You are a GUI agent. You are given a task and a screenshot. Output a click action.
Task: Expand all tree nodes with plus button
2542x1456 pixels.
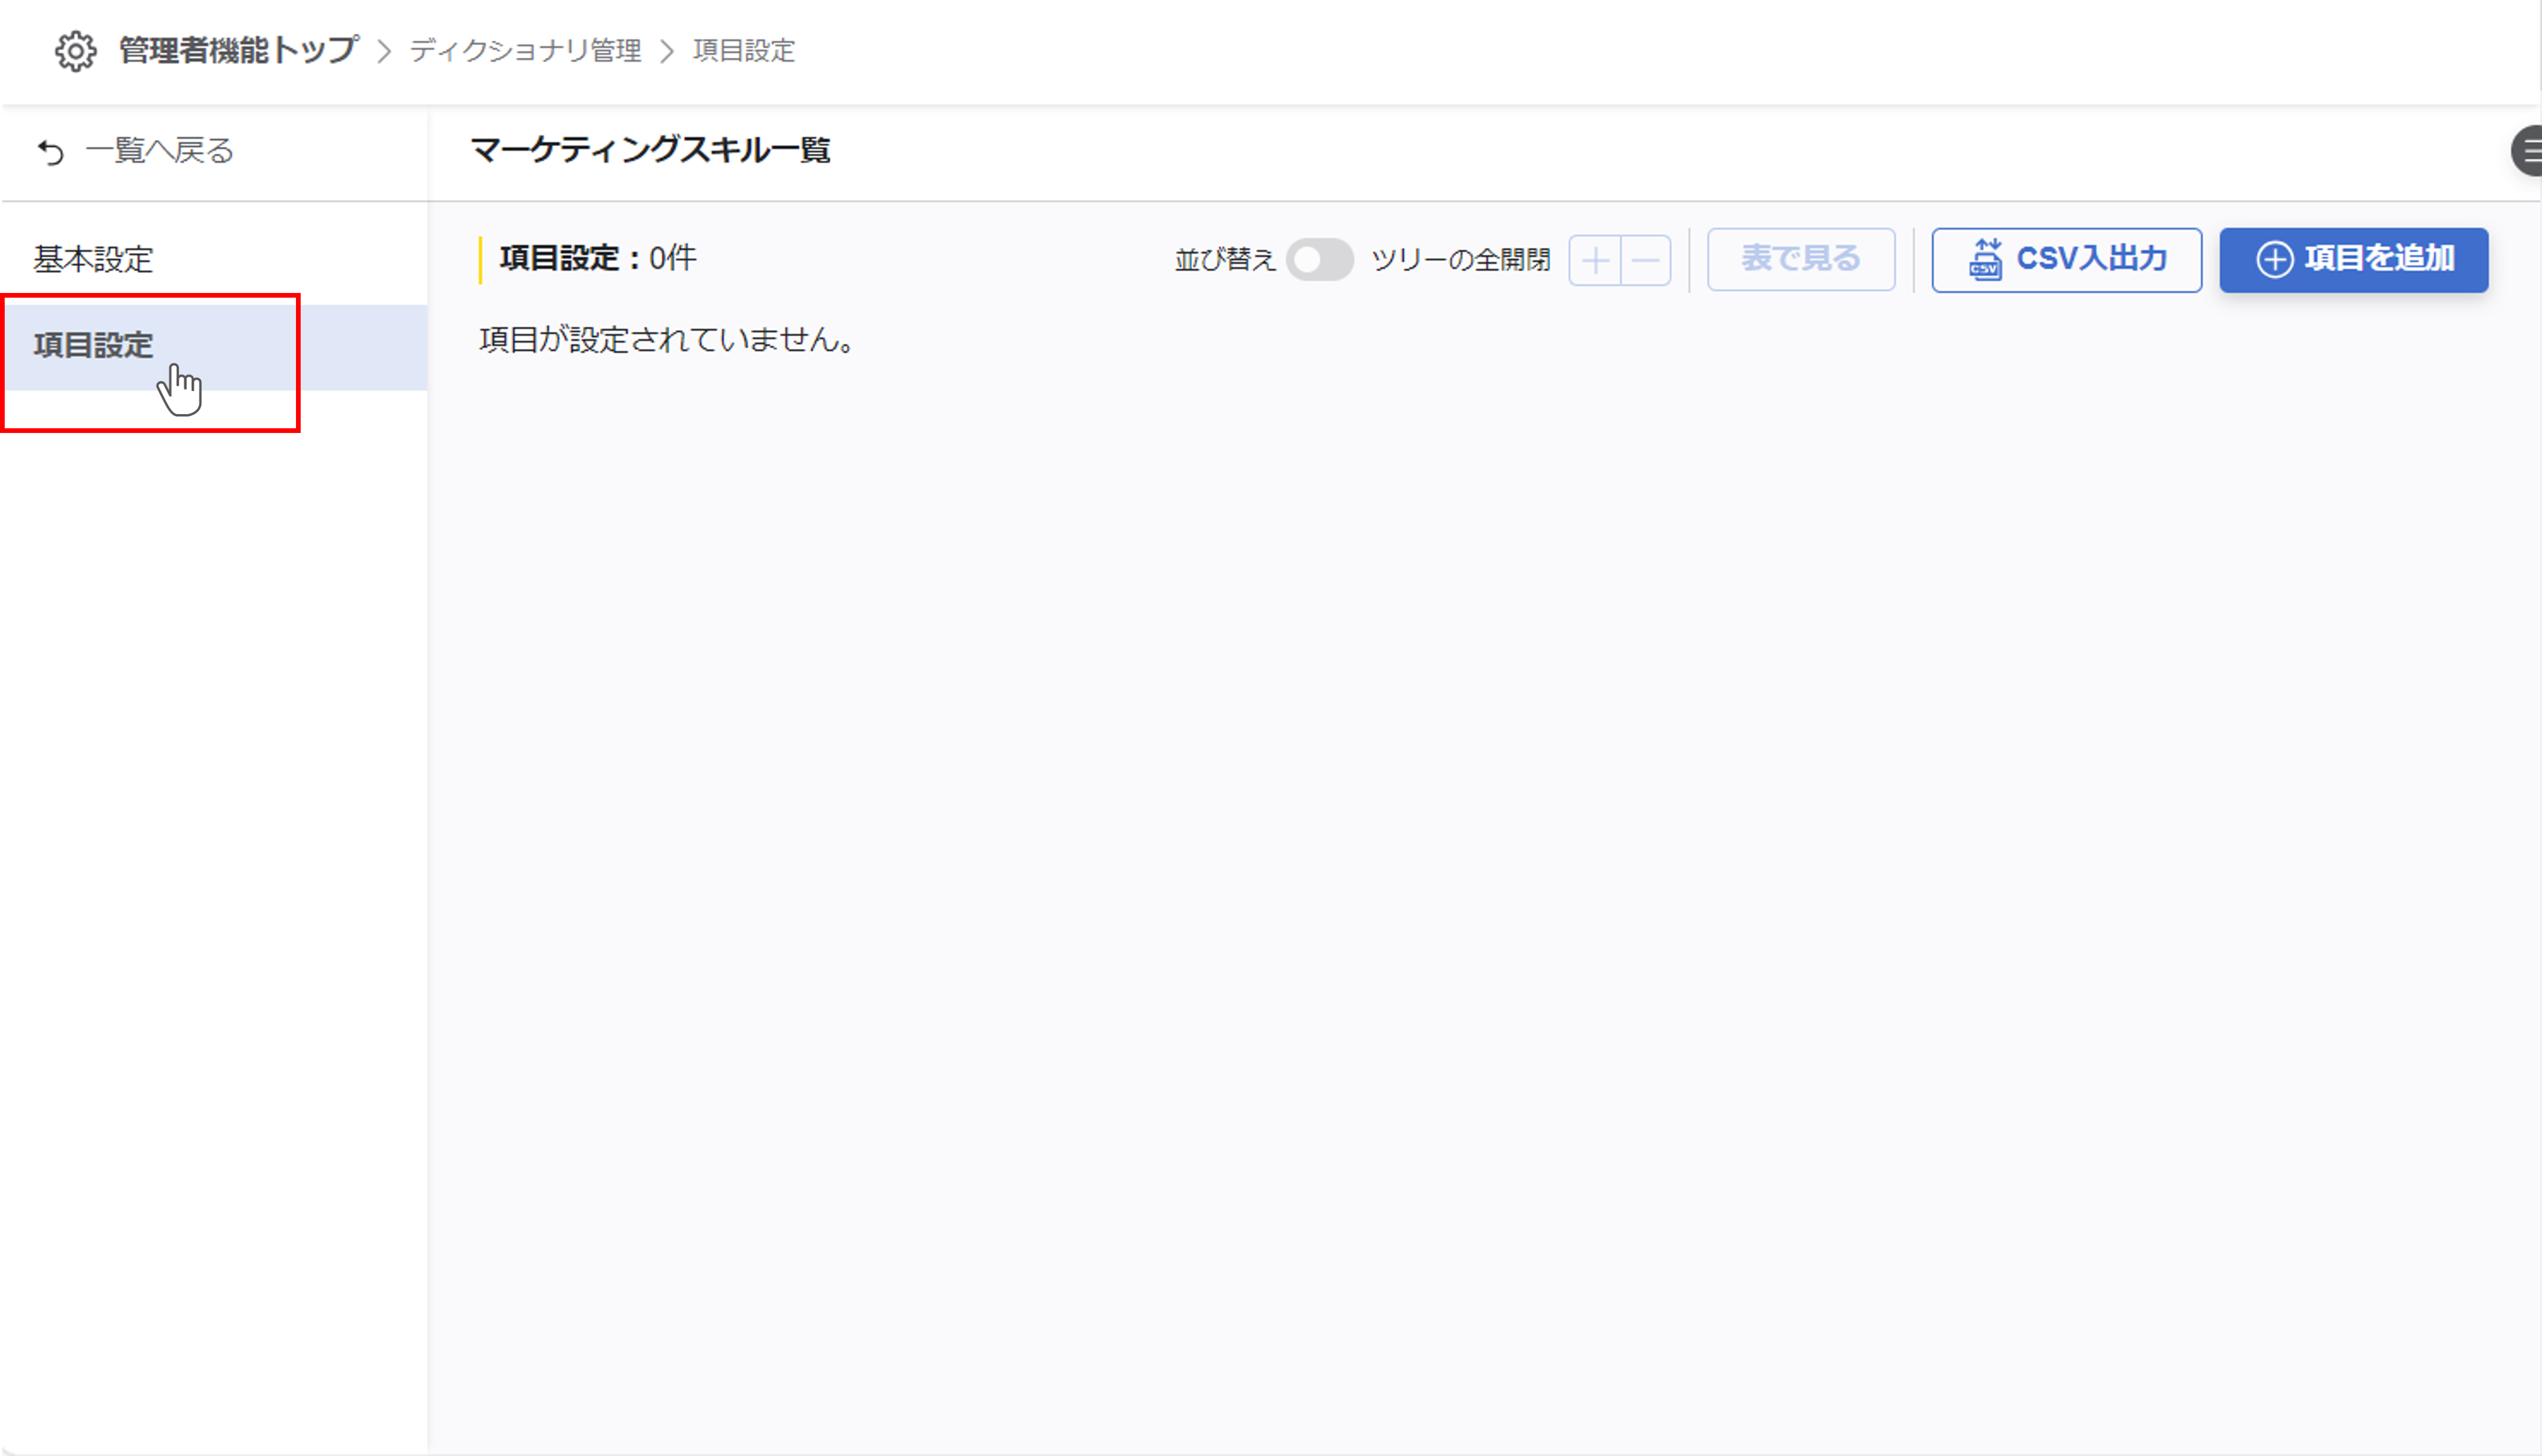click(1595, 261)
